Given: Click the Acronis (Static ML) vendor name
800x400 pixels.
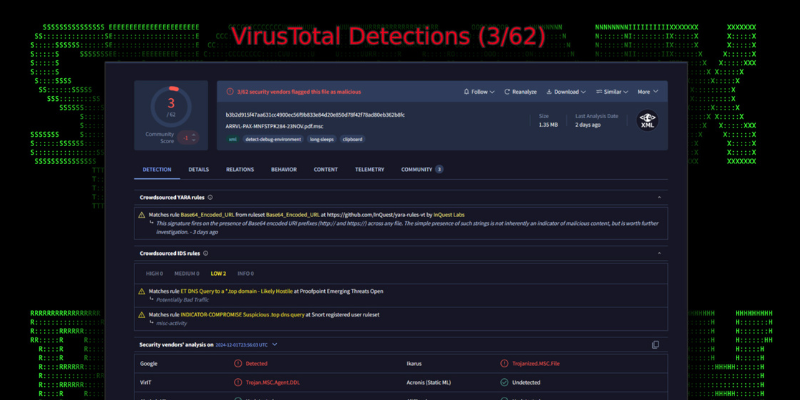Looking at the screenshot, I should pyautogui.click(x=429, y=382).
